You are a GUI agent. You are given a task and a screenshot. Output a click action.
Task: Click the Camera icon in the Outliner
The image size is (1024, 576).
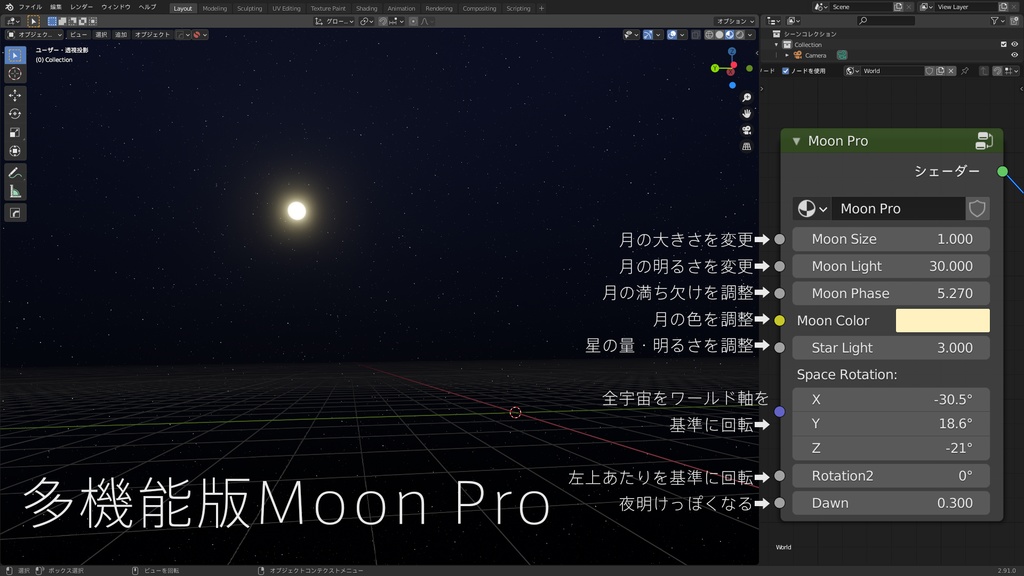798,55
